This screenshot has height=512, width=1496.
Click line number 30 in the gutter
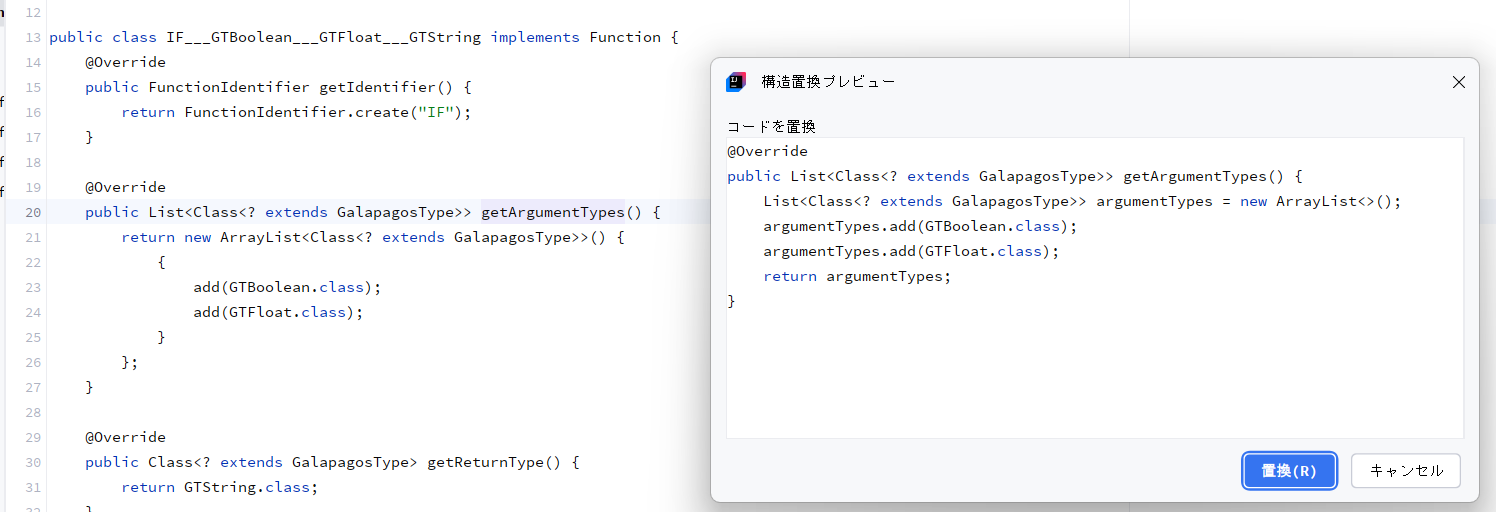(32, 462)
